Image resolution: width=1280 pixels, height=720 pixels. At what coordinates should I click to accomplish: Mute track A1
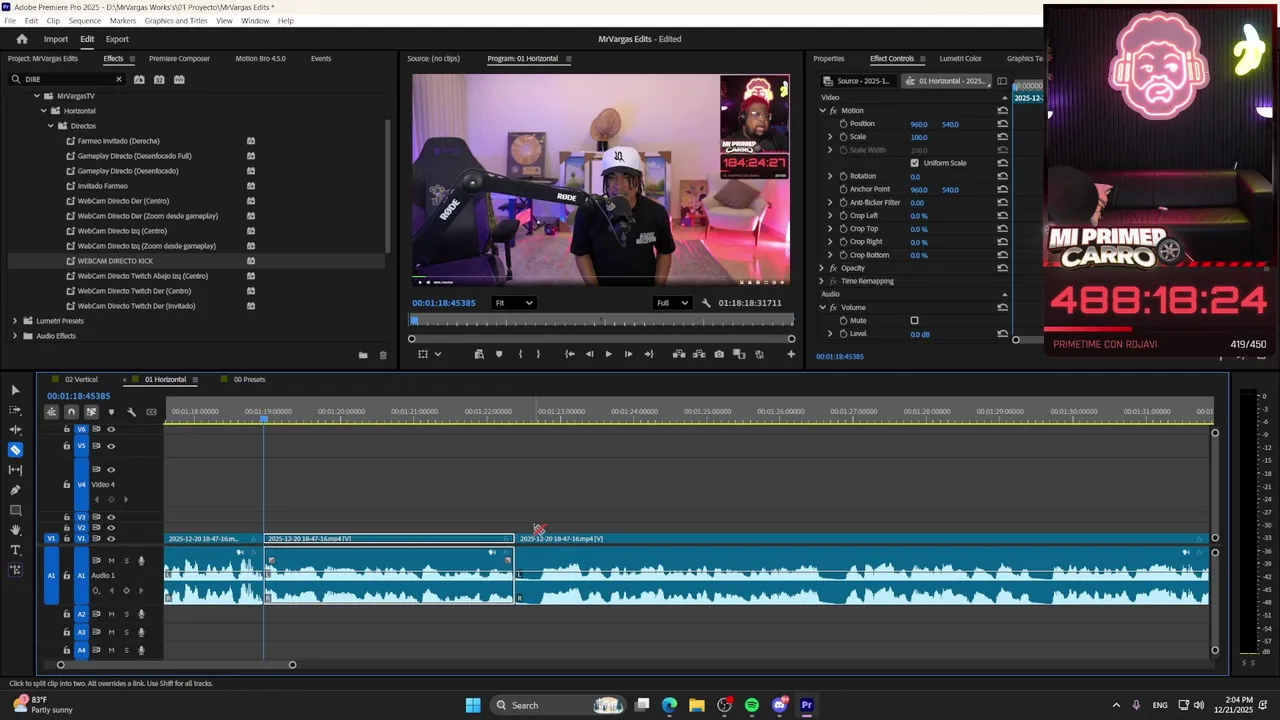pyautogui.click(x=111, y=561)
